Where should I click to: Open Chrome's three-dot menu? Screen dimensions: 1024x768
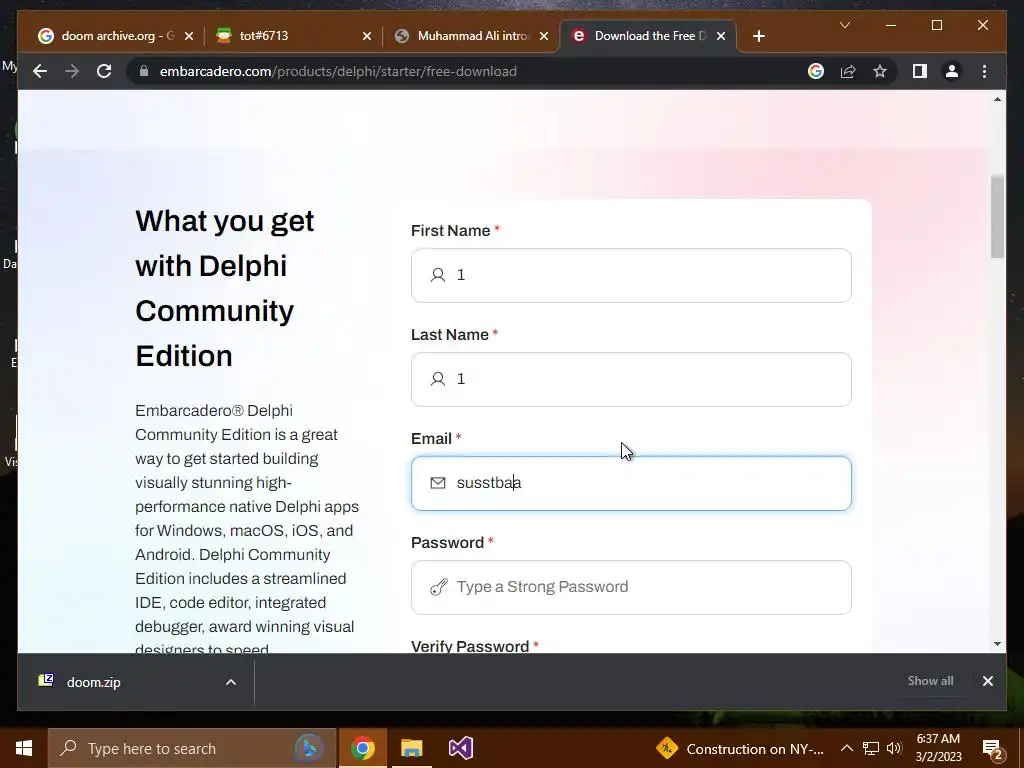[x=984, y=71]
